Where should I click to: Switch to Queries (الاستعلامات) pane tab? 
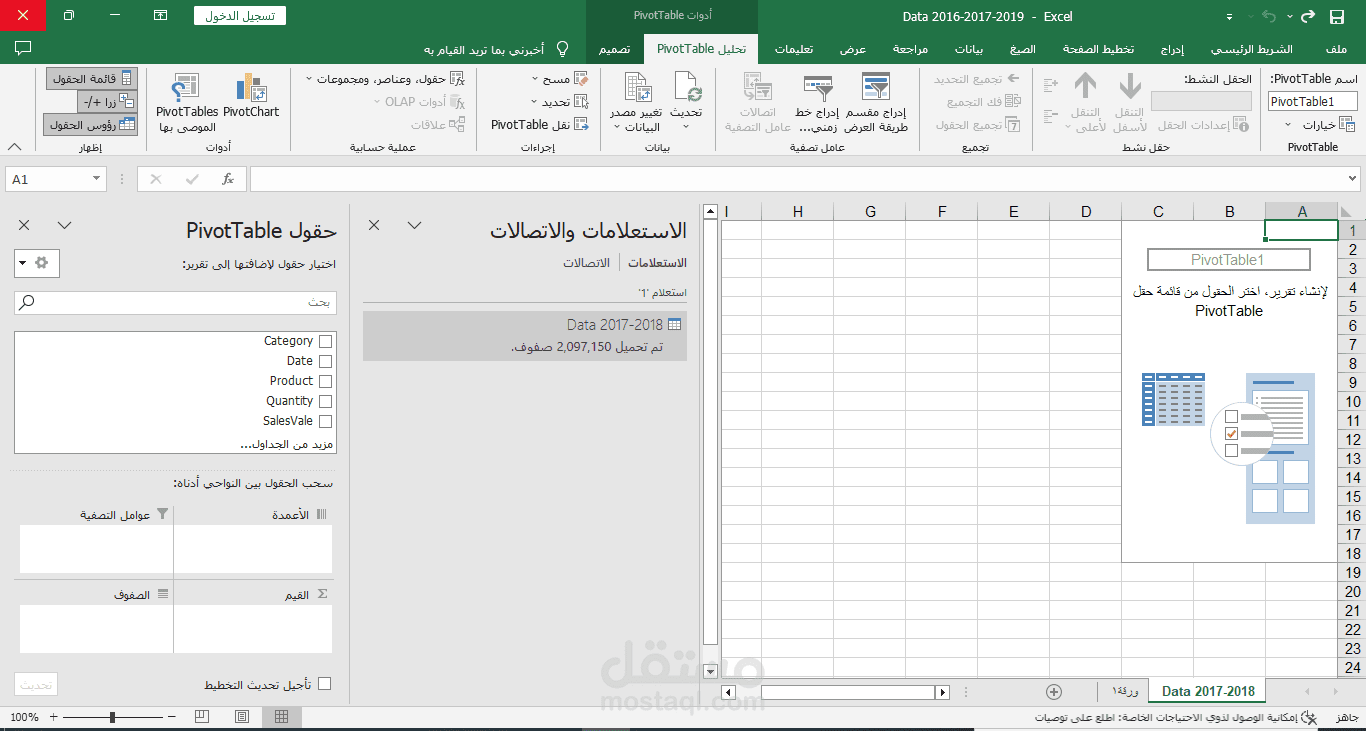click(x=657, y=263)
